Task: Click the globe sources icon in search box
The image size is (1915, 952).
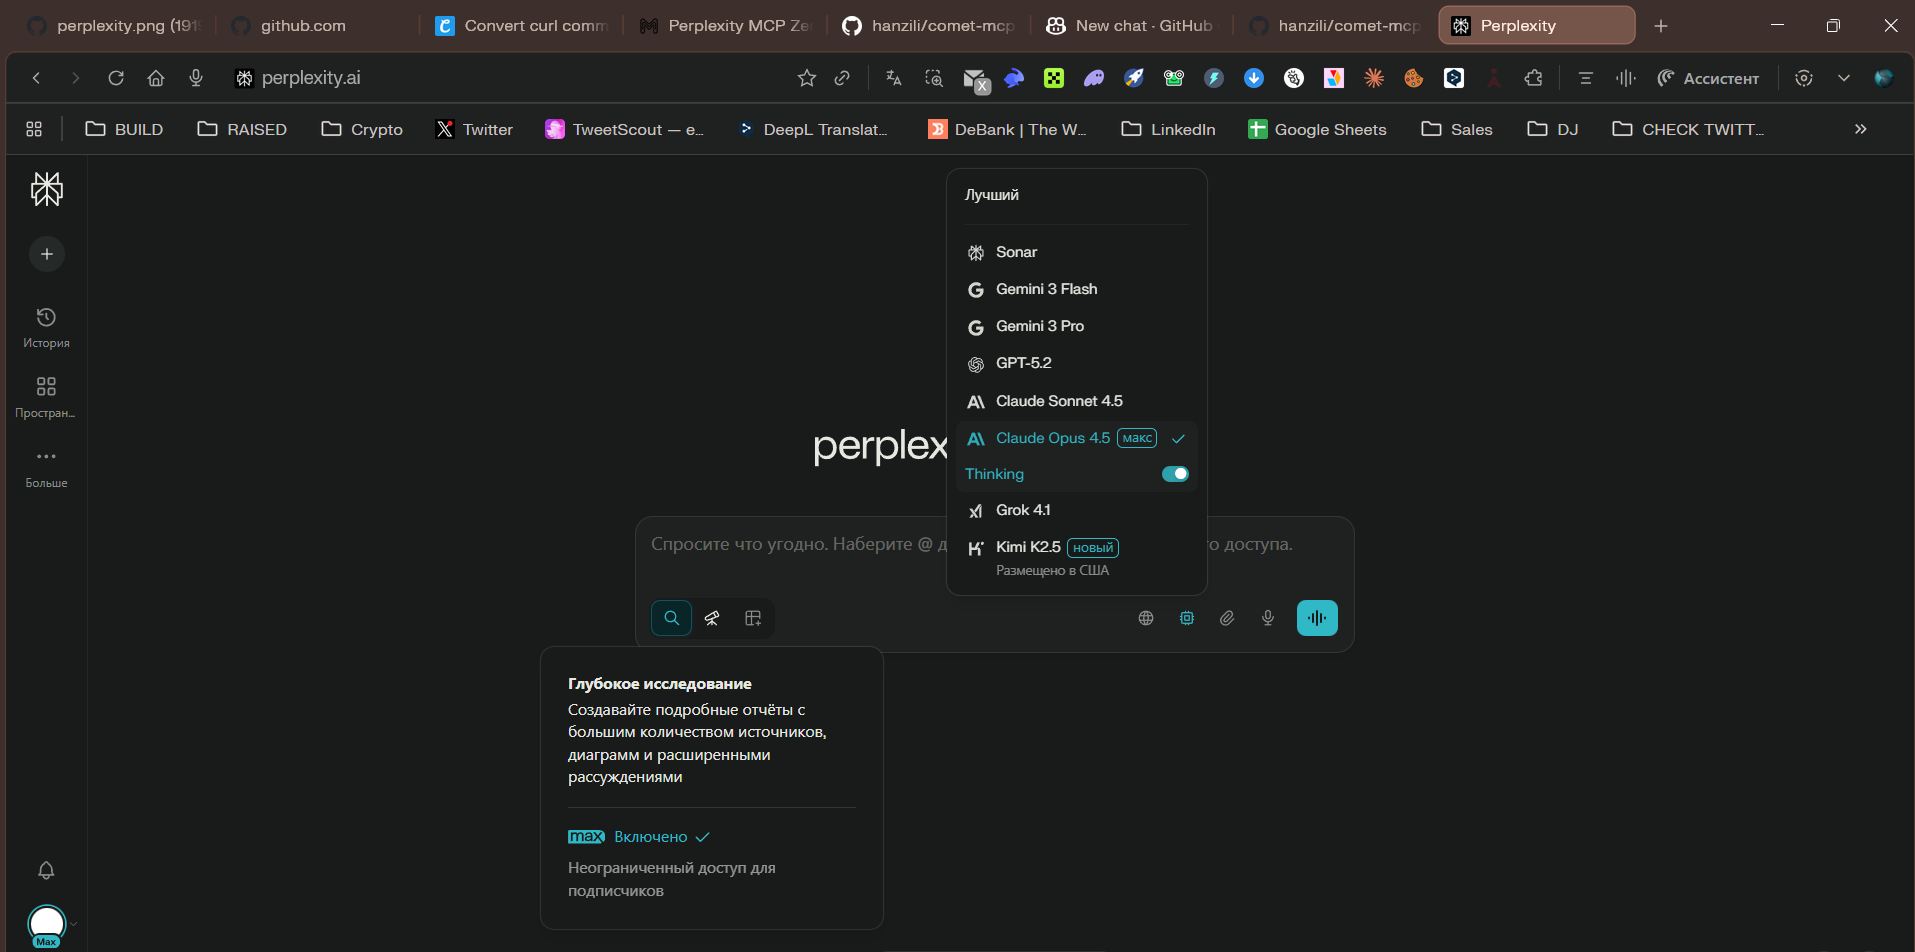Action: click(x=1146, y=618)
